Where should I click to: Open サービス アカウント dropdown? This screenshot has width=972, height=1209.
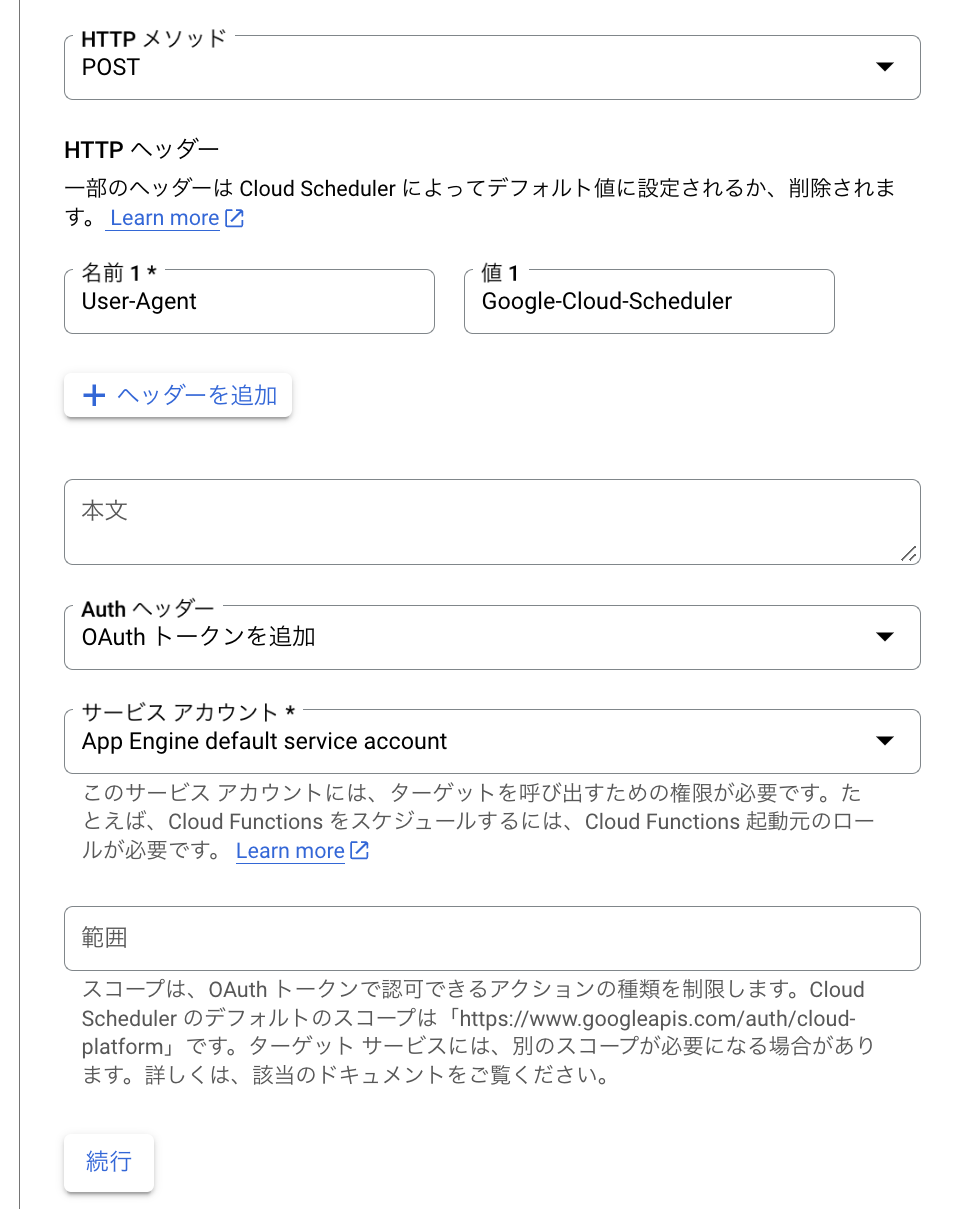pos(492,741)
